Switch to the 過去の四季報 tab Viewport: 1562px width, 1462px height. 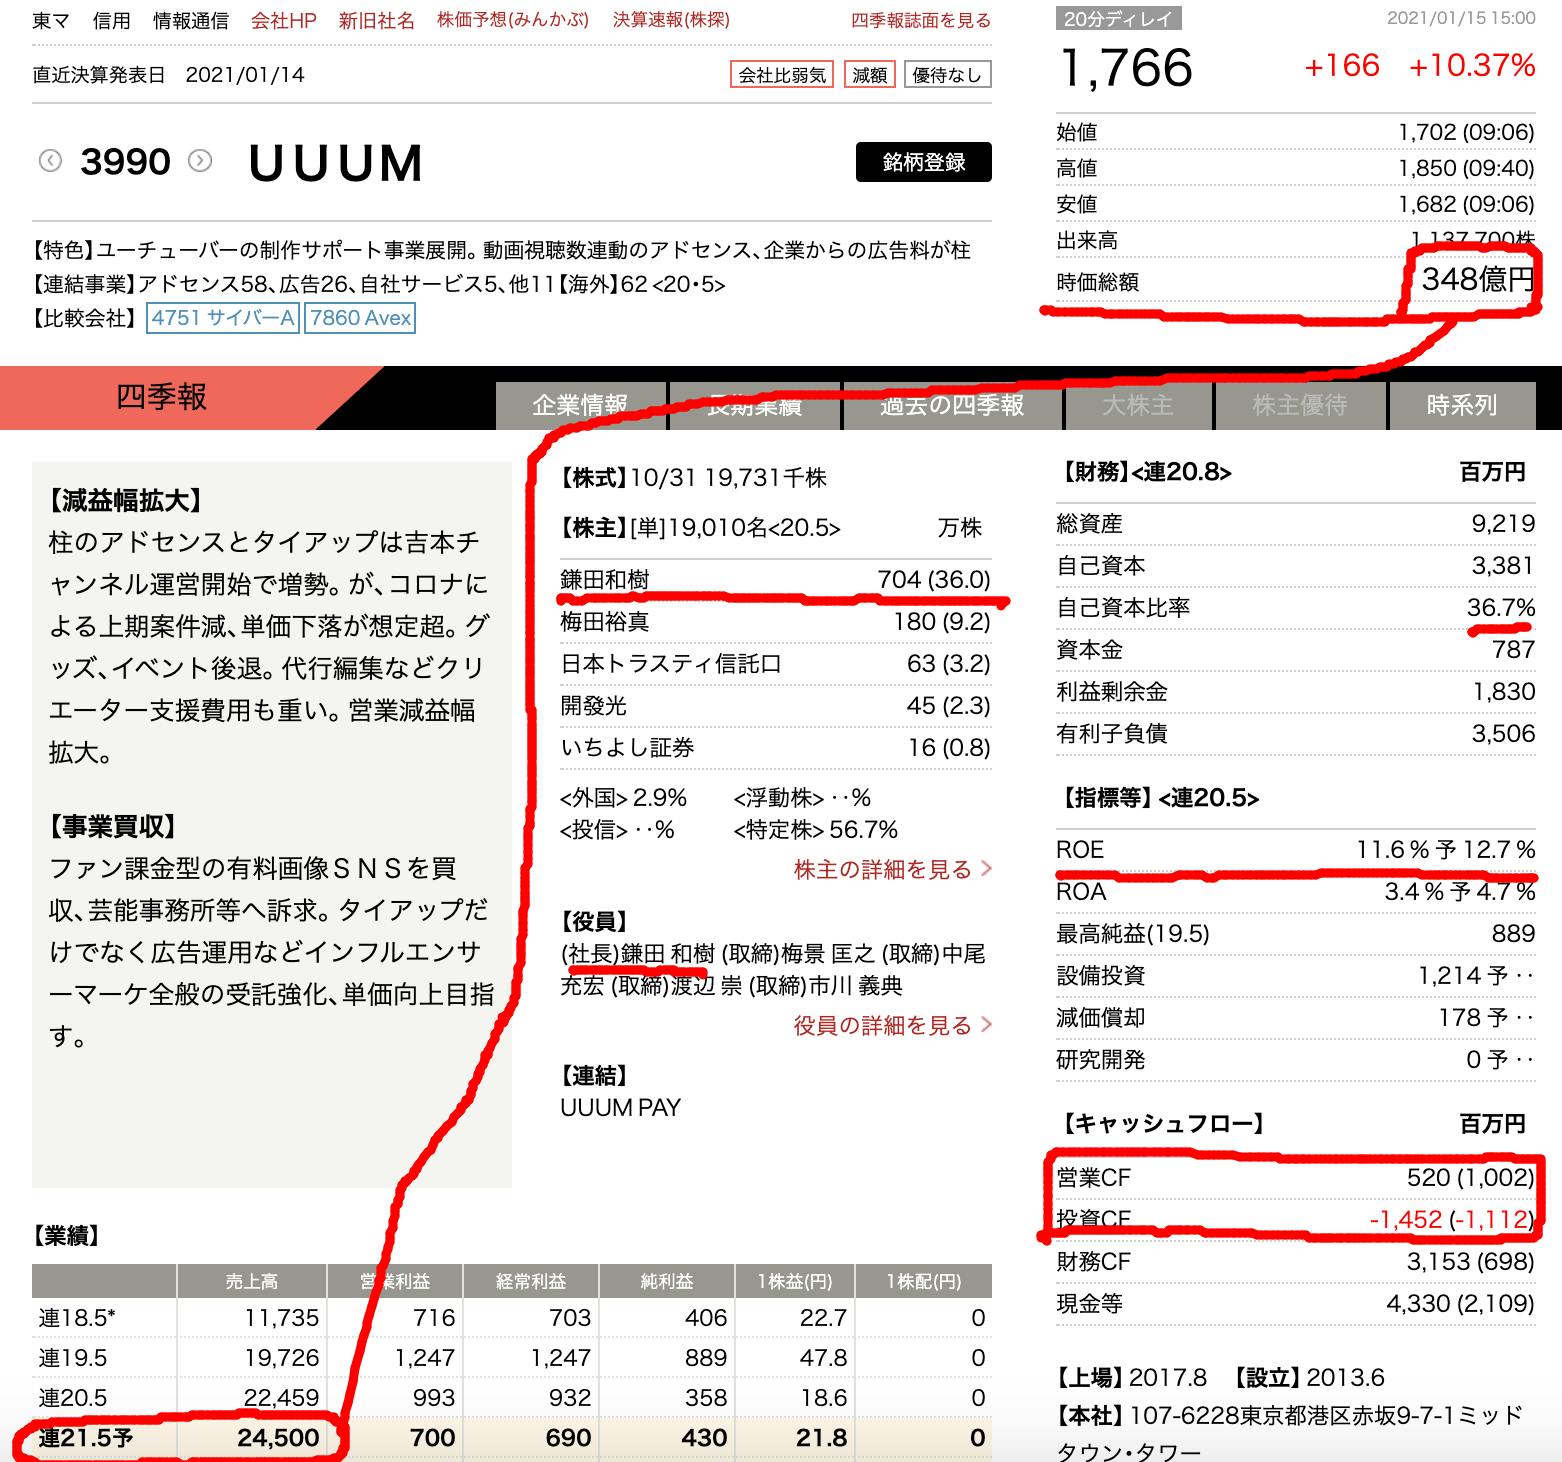pyautogui.click(x=952, y=404)
